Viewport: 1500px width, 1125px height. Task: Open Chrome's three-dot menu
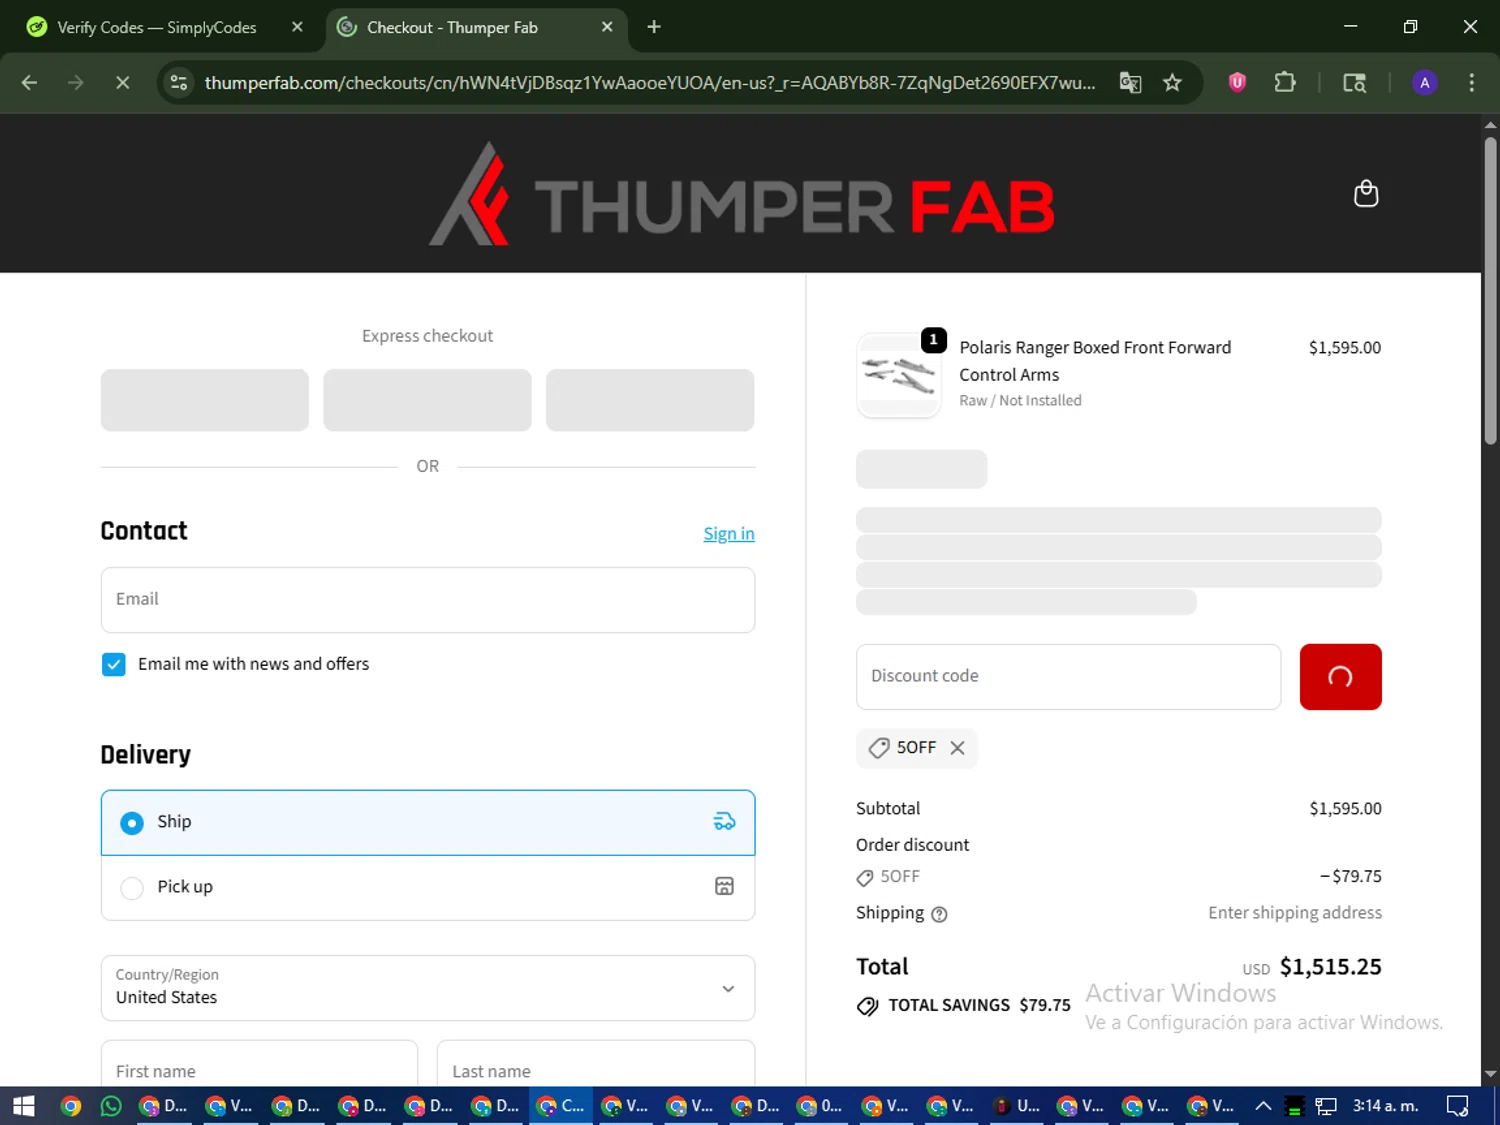click(1471, 83)
